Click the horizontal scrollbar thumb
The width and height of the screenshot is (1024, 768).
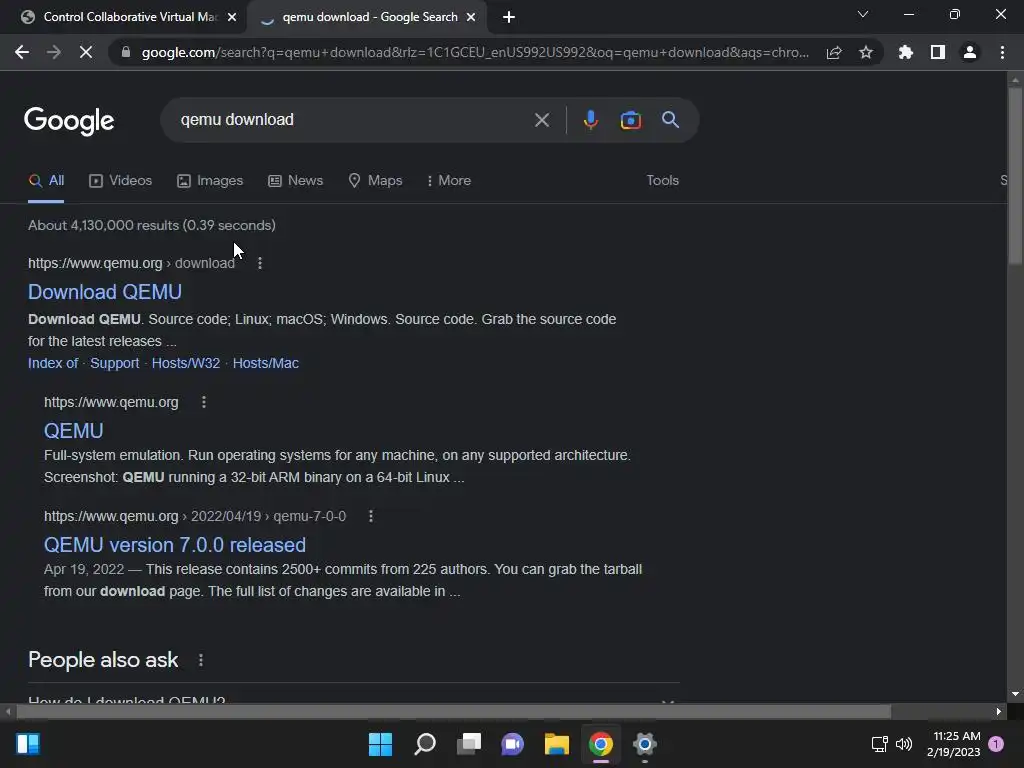tap(452, 711)
